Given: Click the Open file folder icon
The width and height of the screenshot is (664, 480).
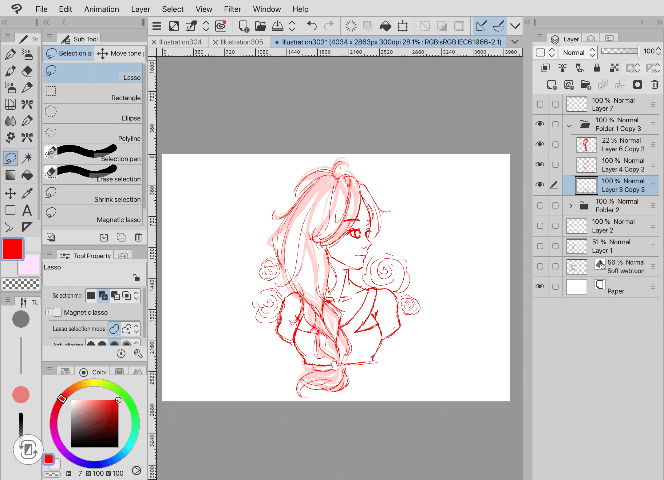Looking at the screenshot, I should point(260,26).
